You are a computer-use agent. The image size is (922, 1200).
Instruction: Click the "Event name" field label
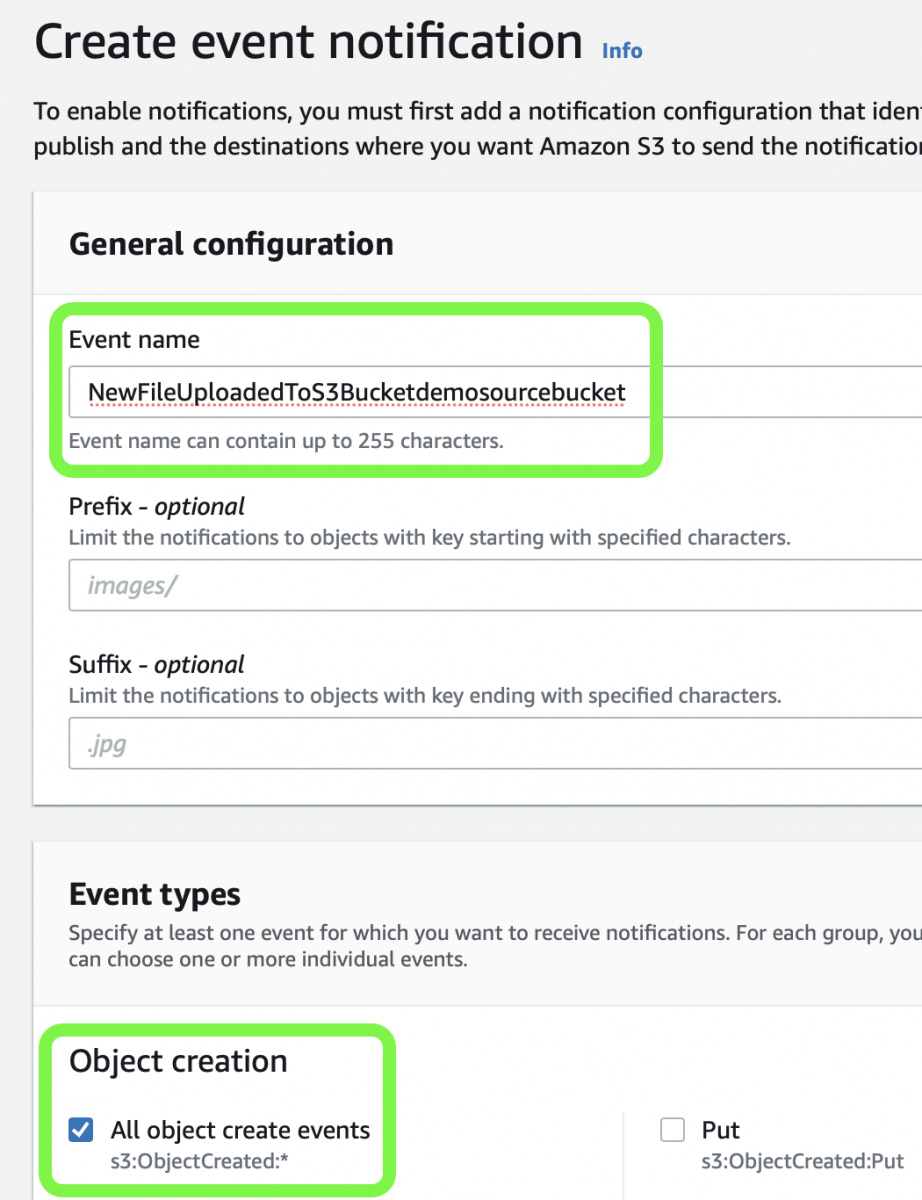134,340
